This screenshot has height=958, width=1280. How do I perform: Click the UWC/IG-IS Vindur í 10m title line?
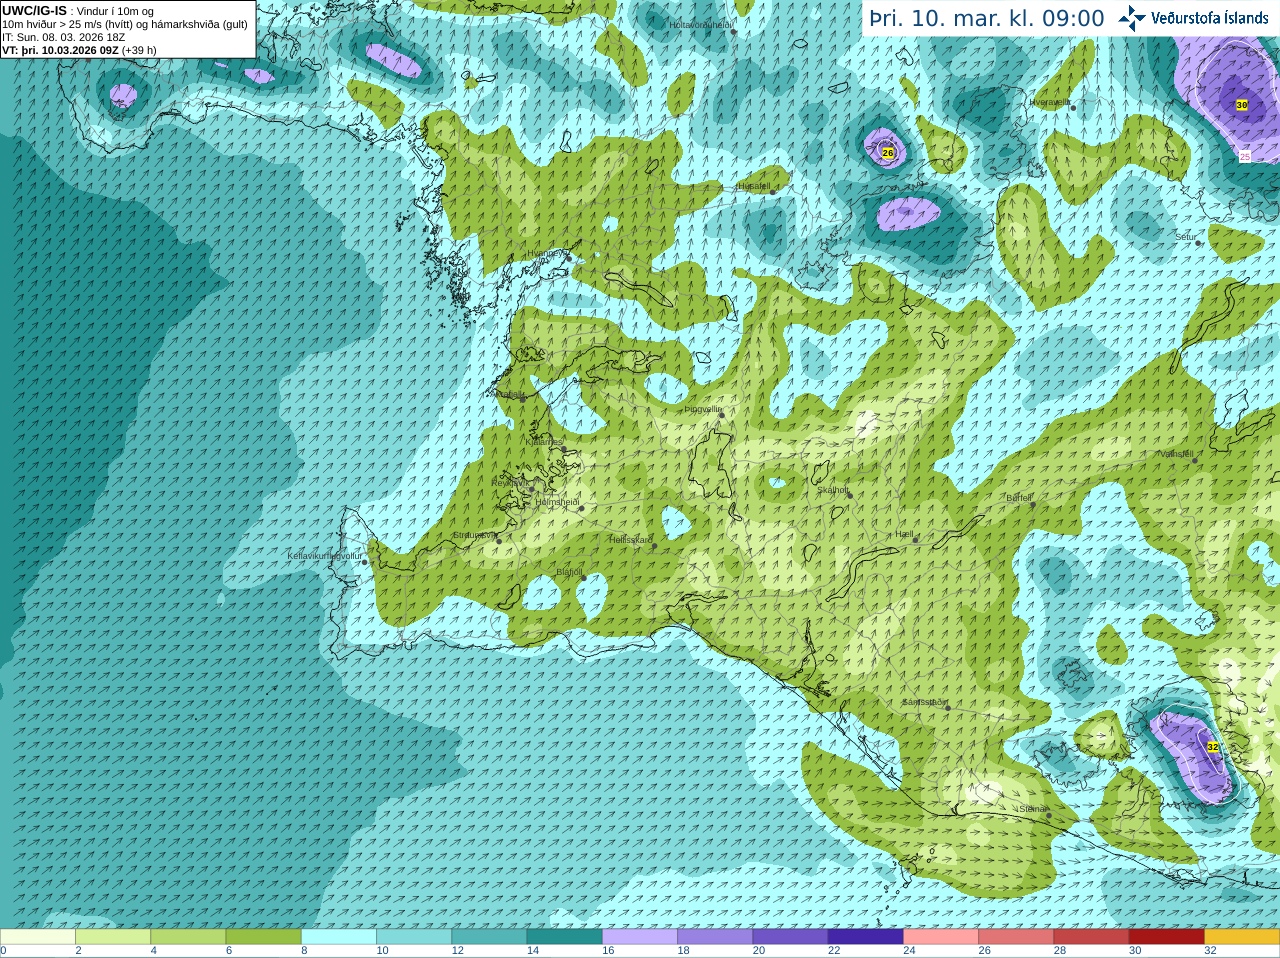click(x=78, y=11)
